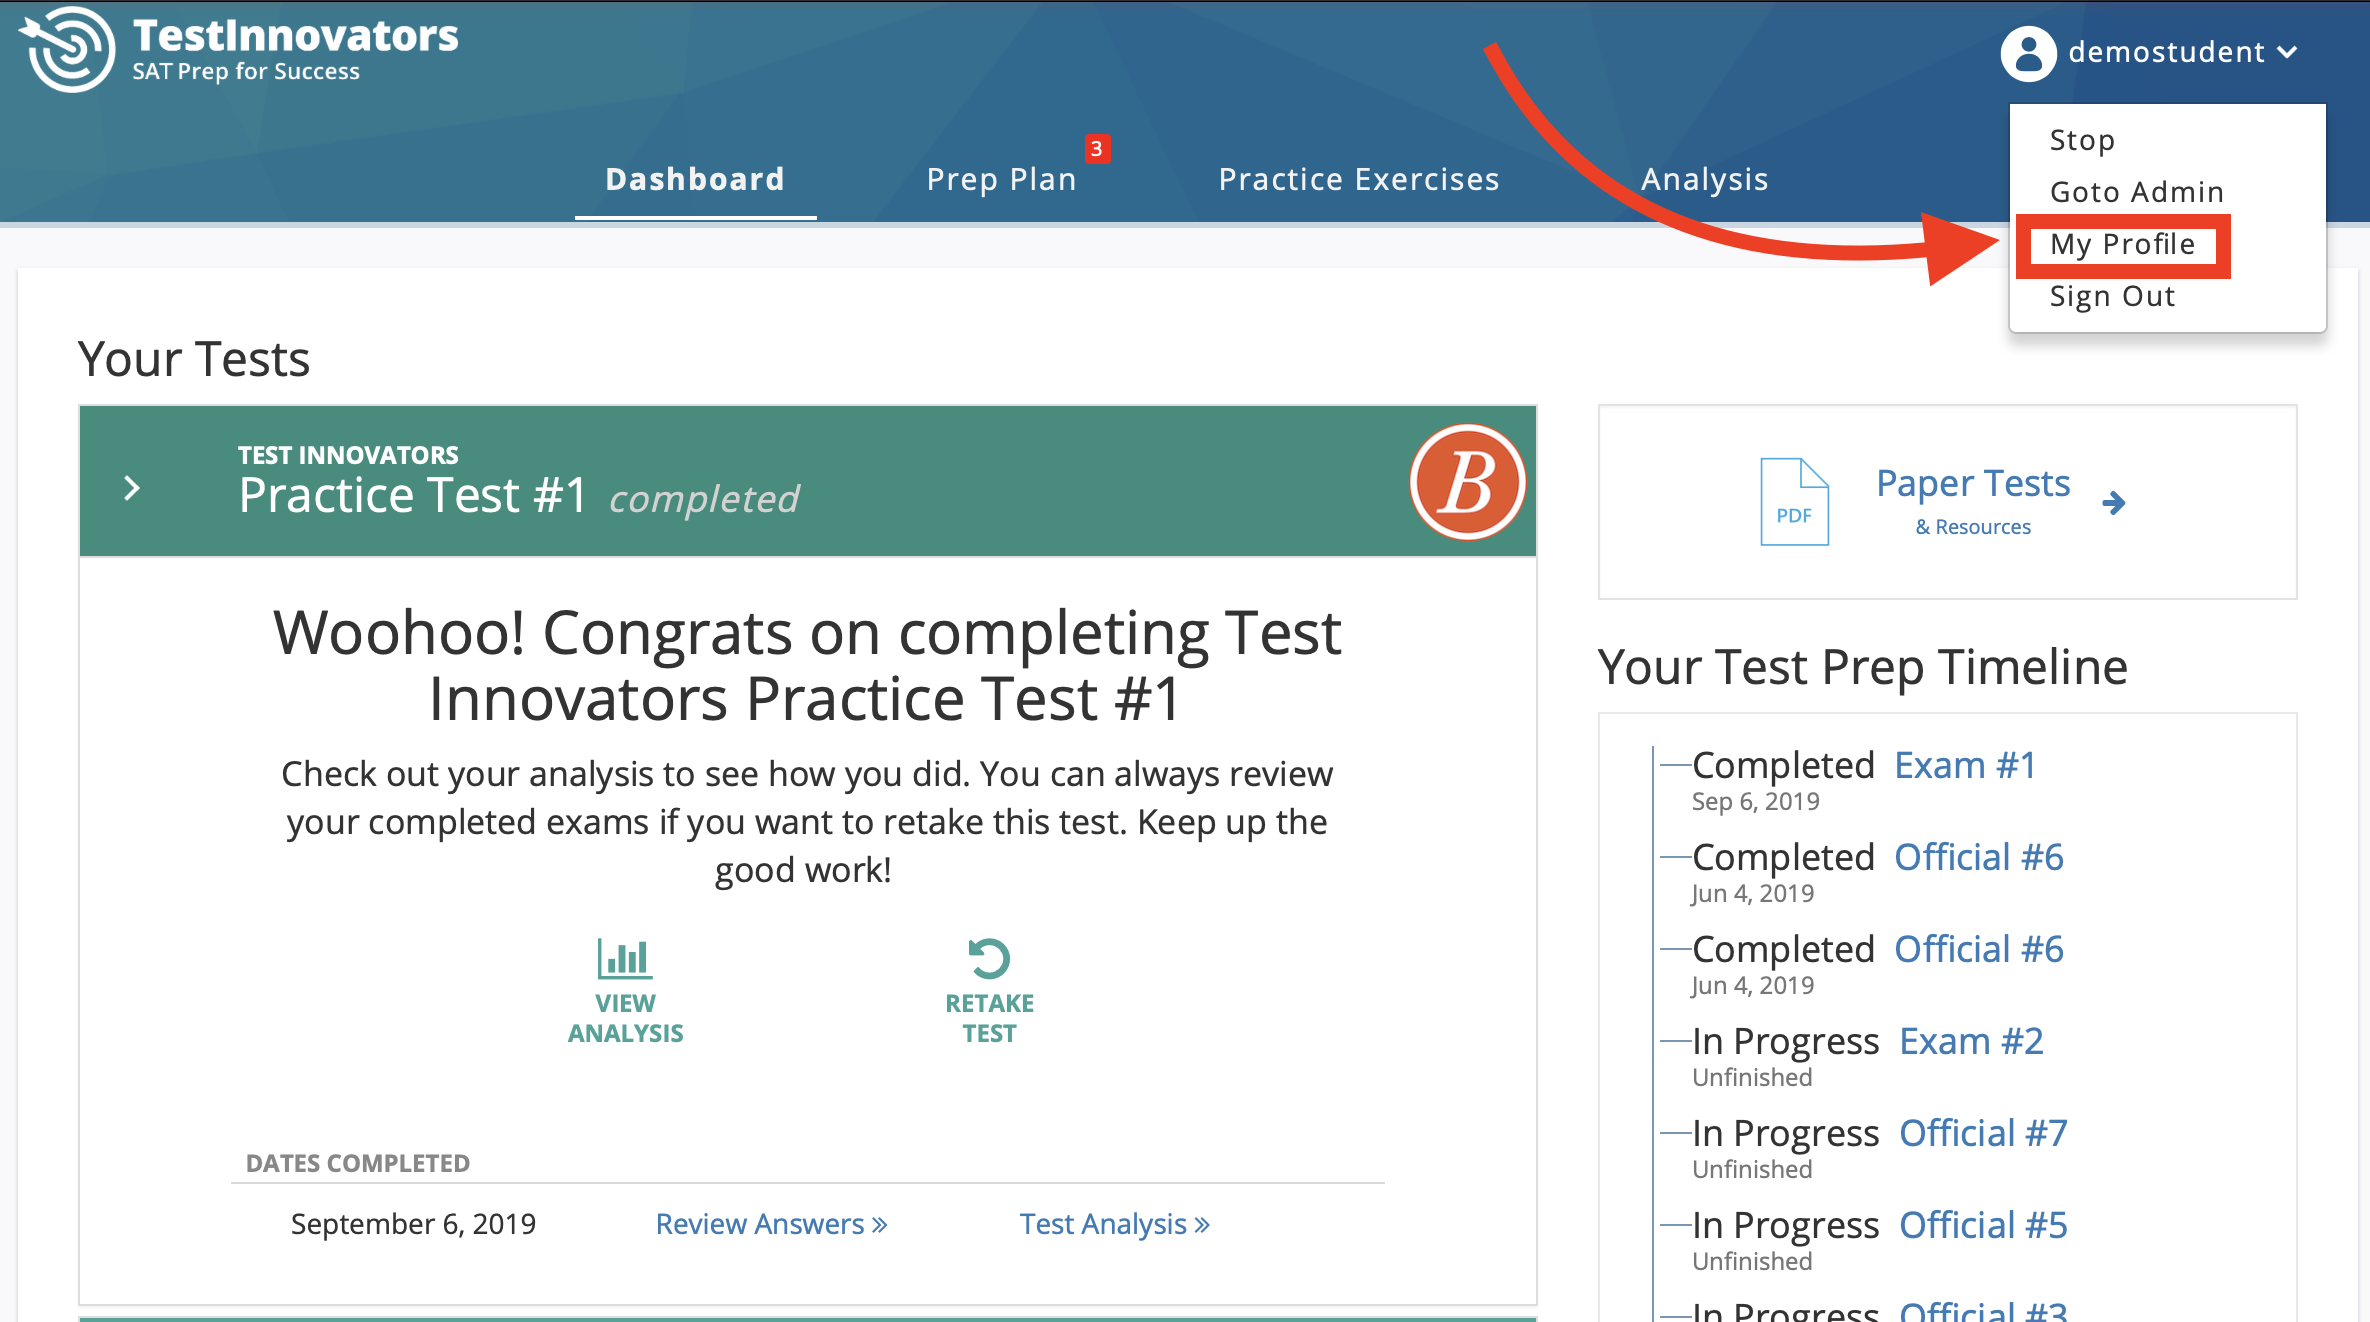
Task: Open the Review Answers link
Action: (x=770, y=1224)
